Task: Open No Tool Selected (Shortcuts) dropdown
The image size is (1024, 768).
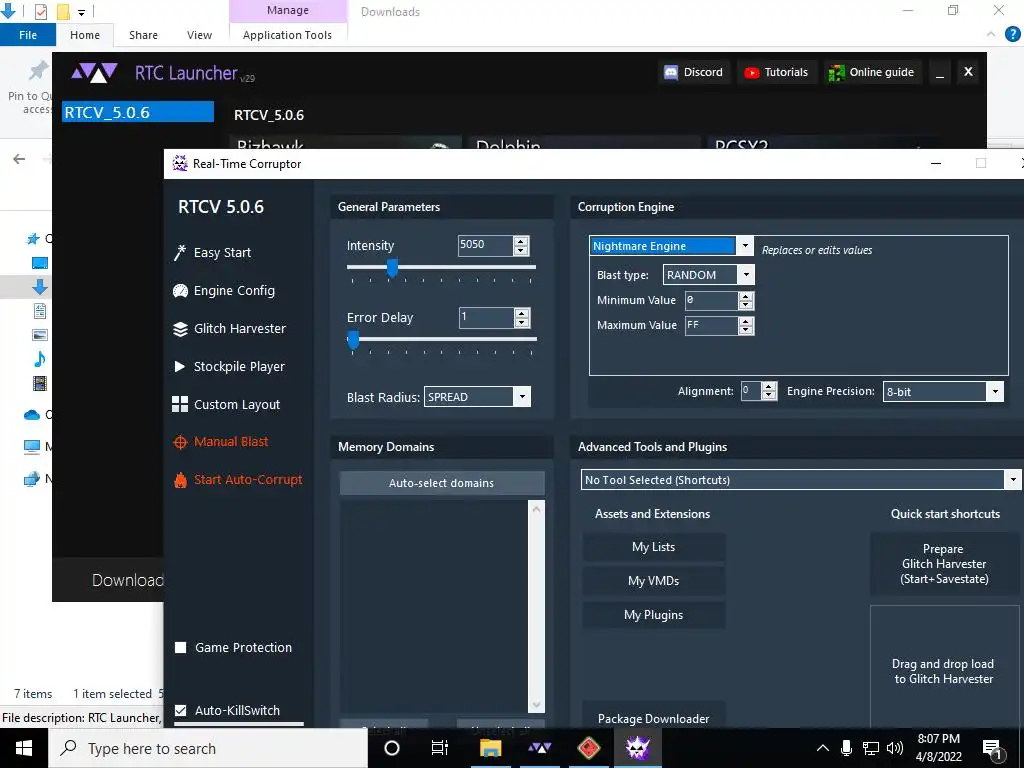Action: 1012,480
